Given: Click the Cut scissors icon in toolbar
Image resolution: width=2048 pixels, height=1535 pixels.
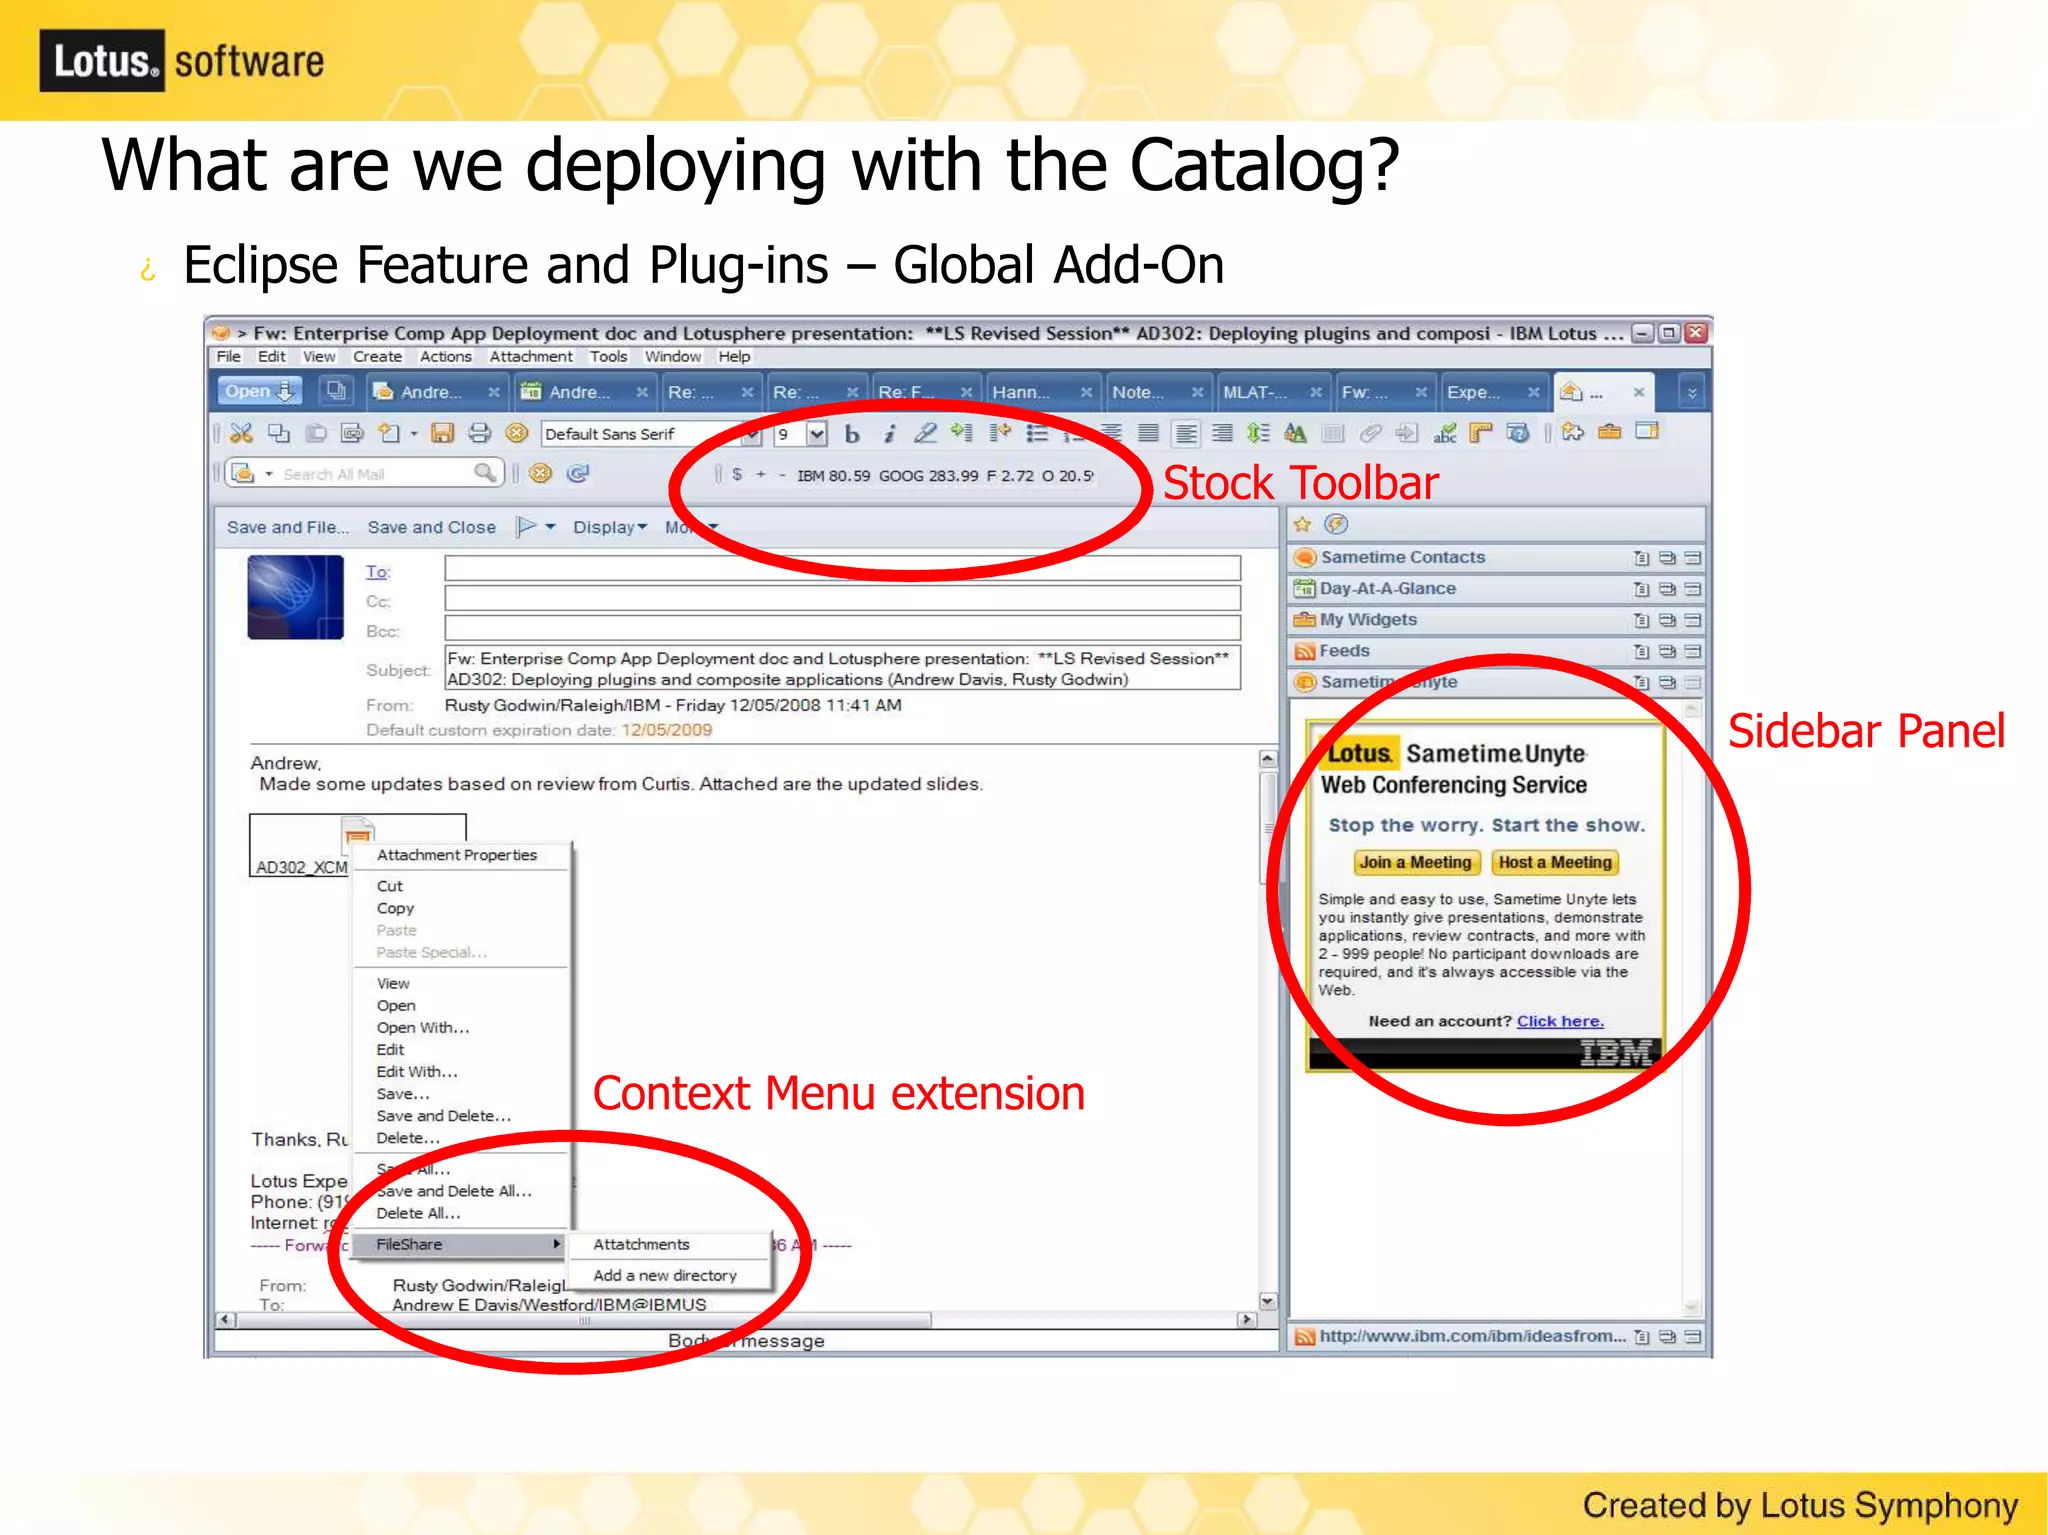Looking at the screenshot, I should [241, 433].
